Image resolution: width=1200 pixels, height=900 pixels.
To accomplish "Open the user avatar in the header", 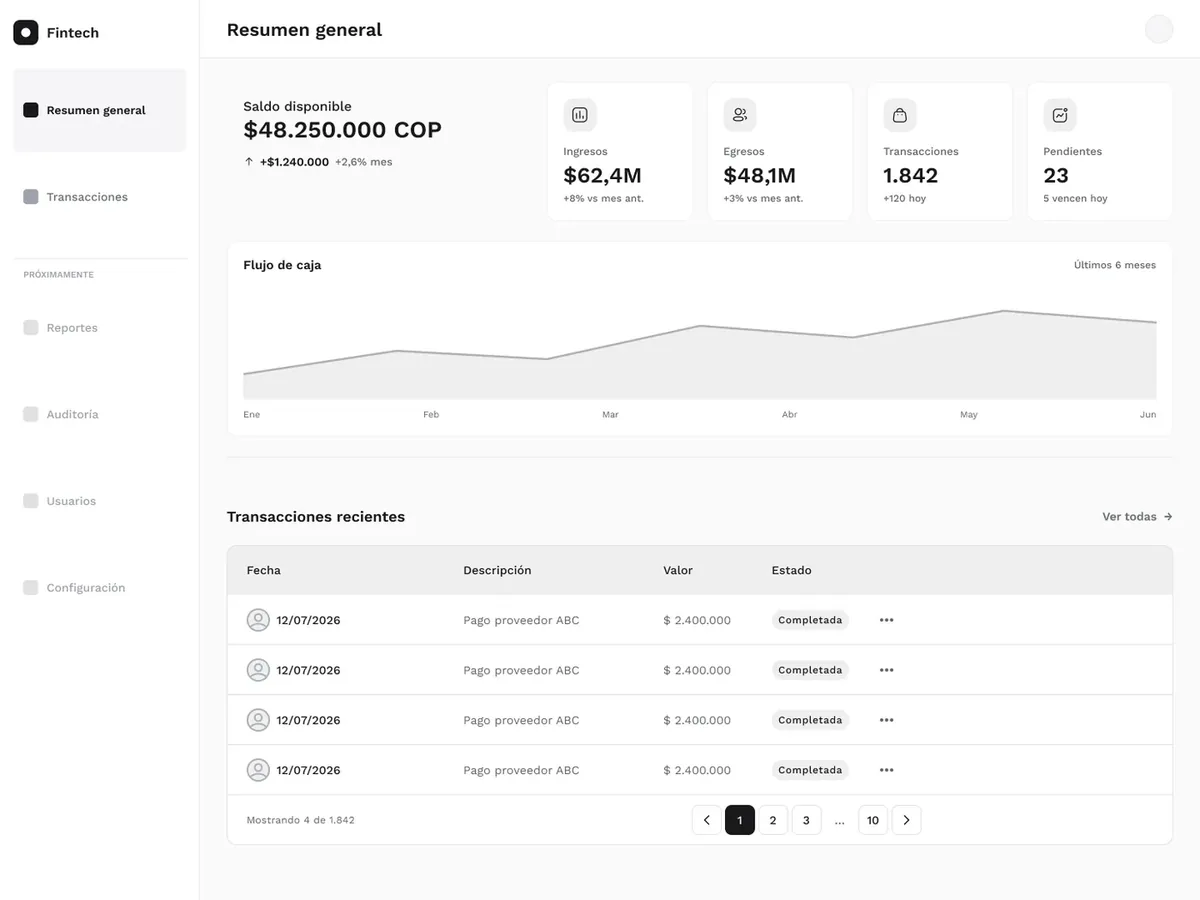I will tap(1159, 29).
